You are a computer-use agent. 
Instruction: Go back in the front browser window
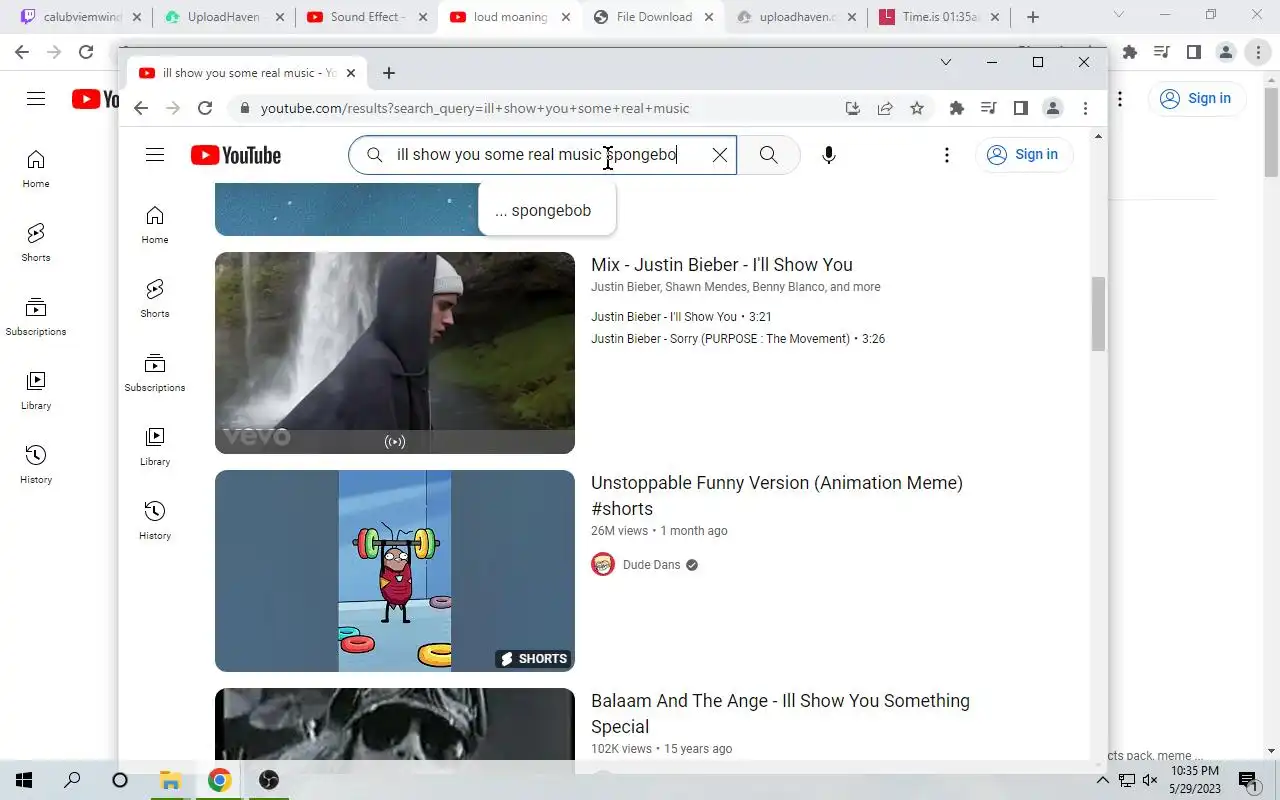(x=141, y=108)
